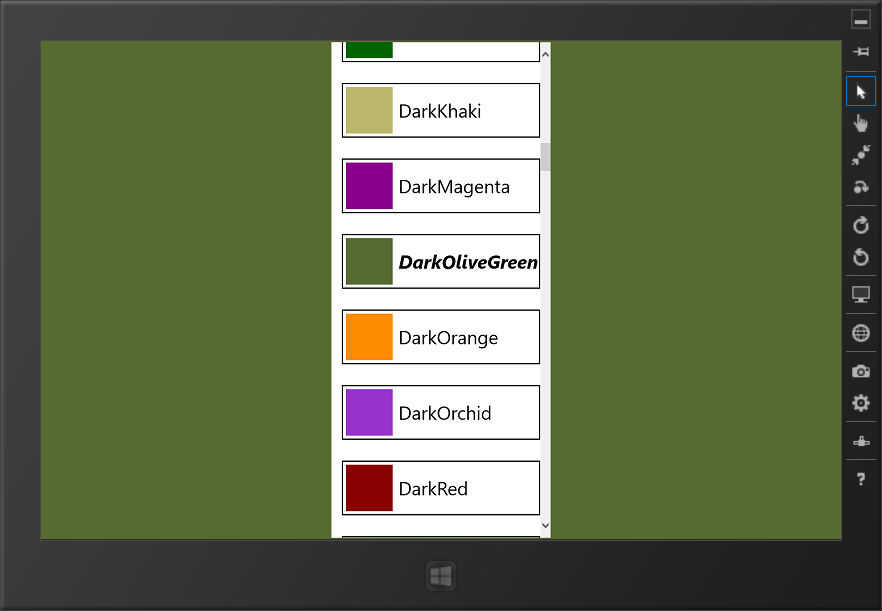Screen dimensions: 882x611
Task: Open set location globe icon
Action: coord(861,333)
